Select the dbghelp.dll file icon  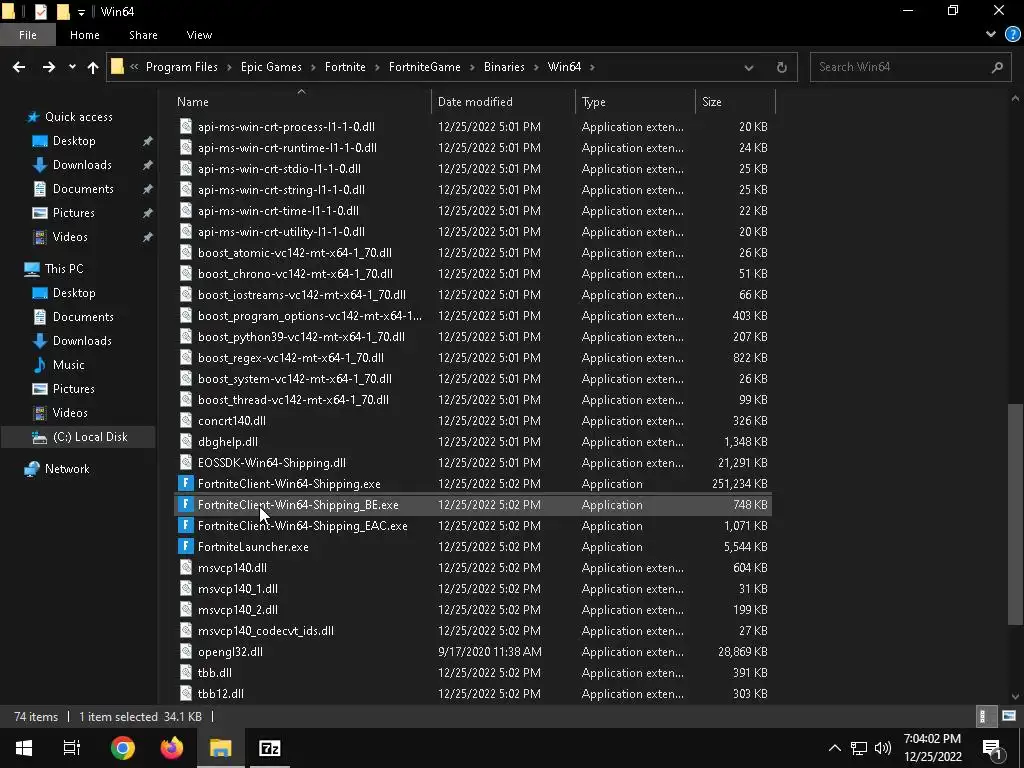point(186,442)
